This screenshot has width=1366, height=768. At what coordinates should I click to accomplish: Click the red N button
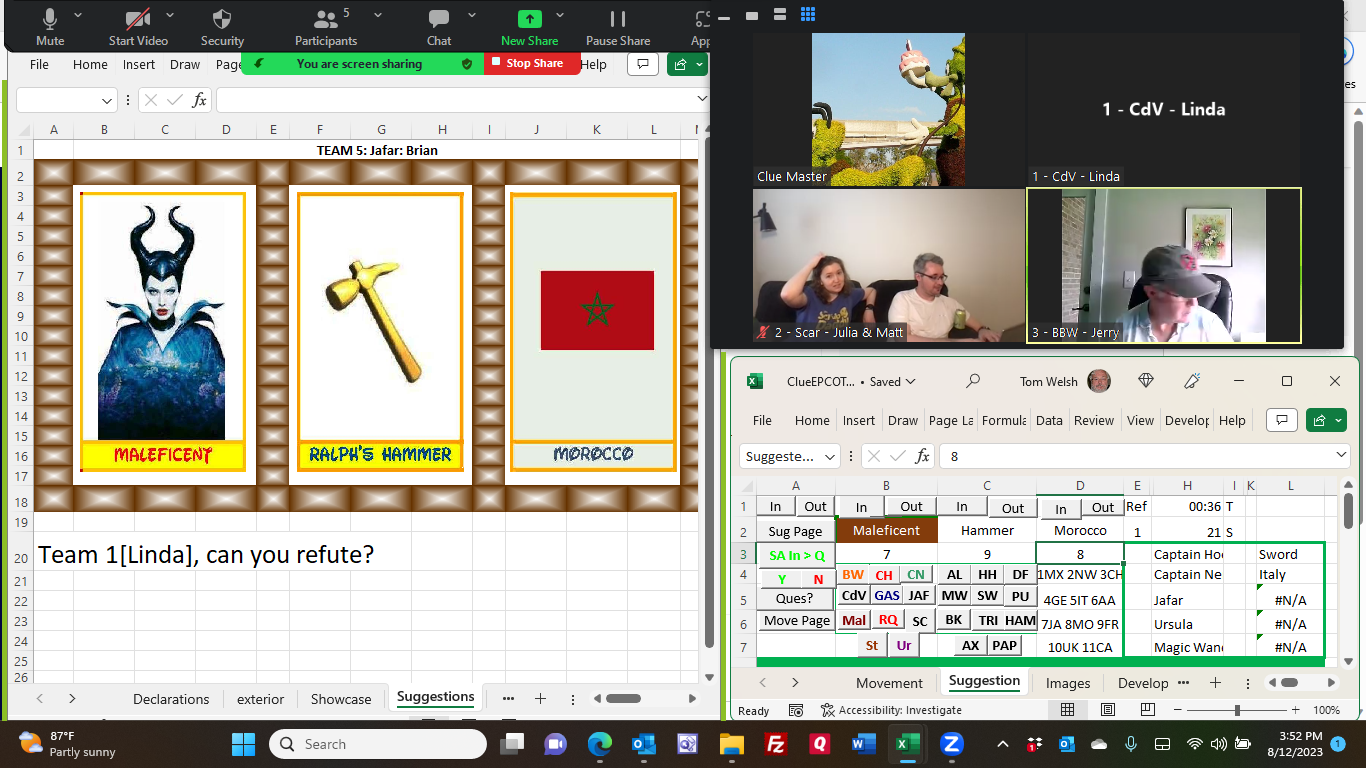[x=818, y=579]
